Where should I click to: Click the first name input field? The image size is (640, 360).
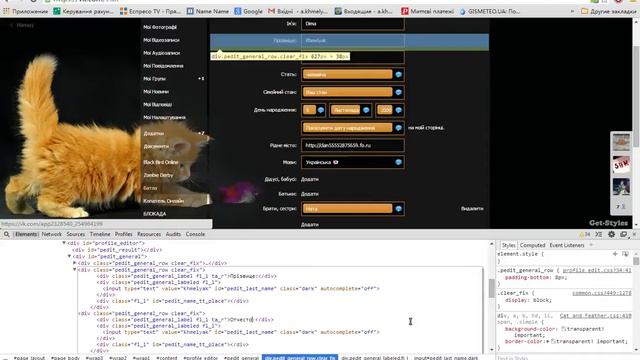[x=353, y=24]
